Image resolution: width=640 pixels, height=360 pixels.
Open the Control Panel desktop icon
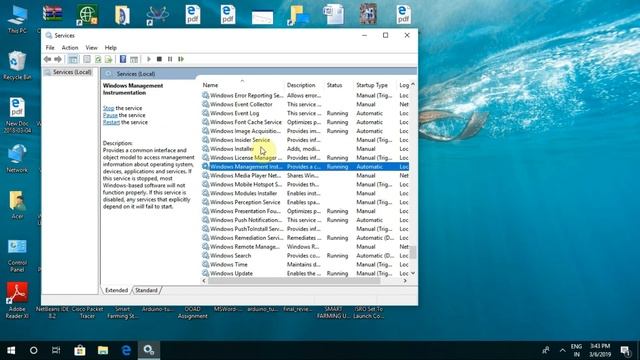[17, 255]
